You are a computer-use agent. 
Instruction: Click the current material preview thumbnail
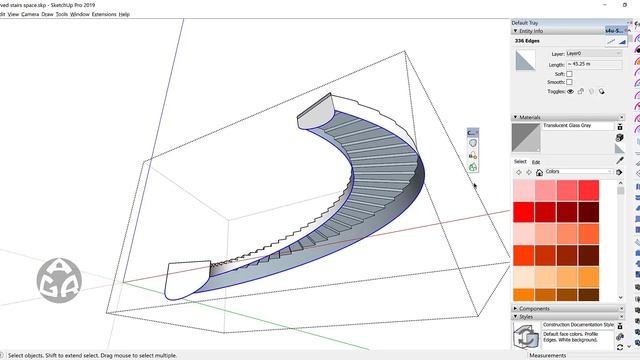tap(526, 138)
